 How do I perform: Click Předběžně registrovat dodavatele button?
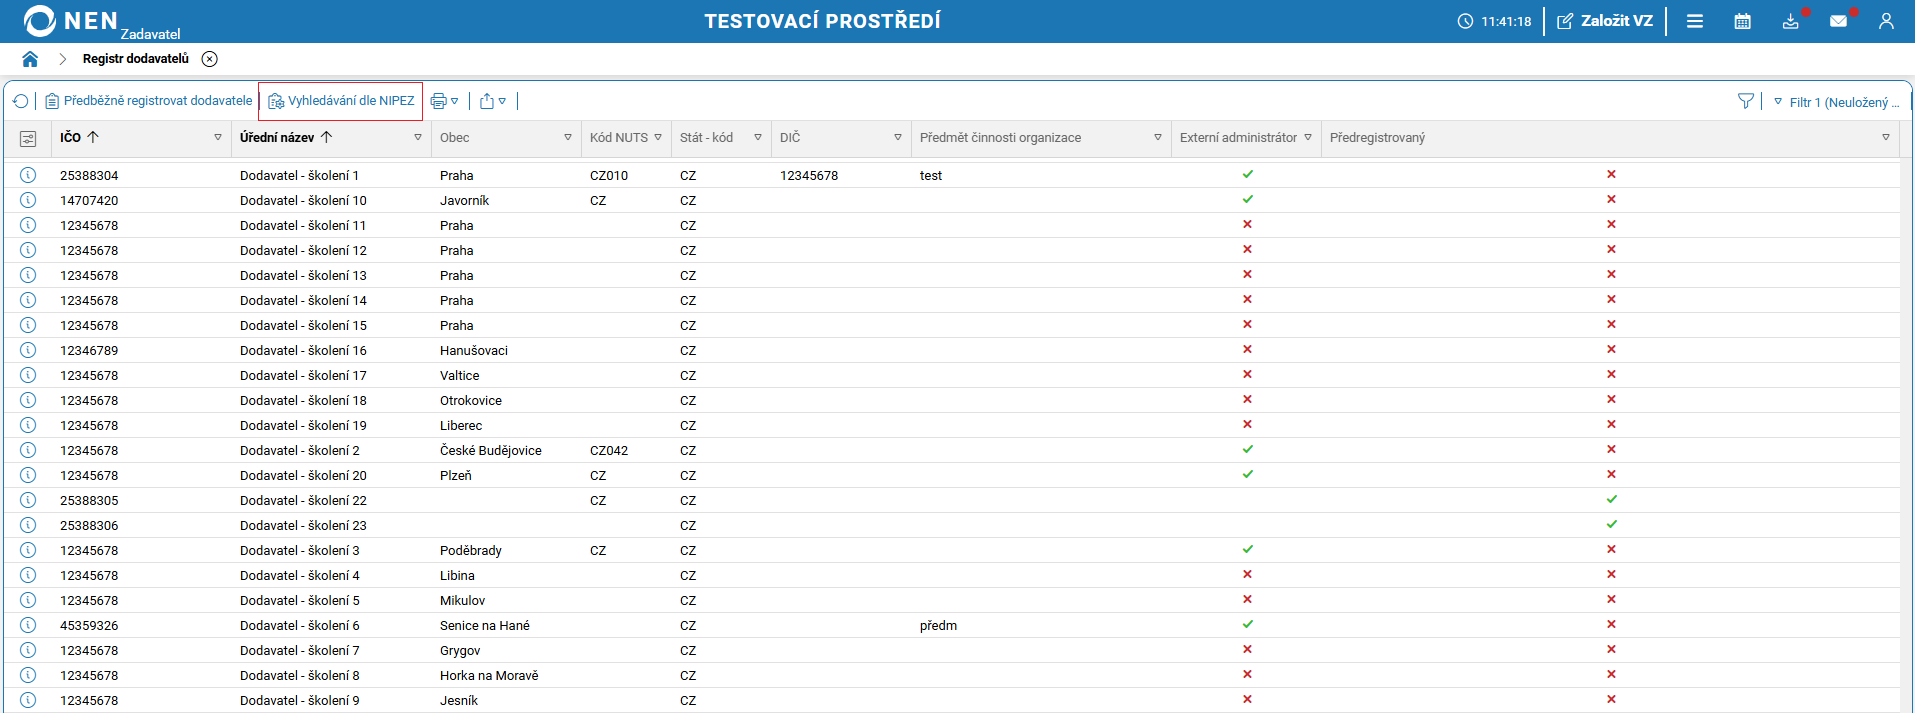click(149, 101)
